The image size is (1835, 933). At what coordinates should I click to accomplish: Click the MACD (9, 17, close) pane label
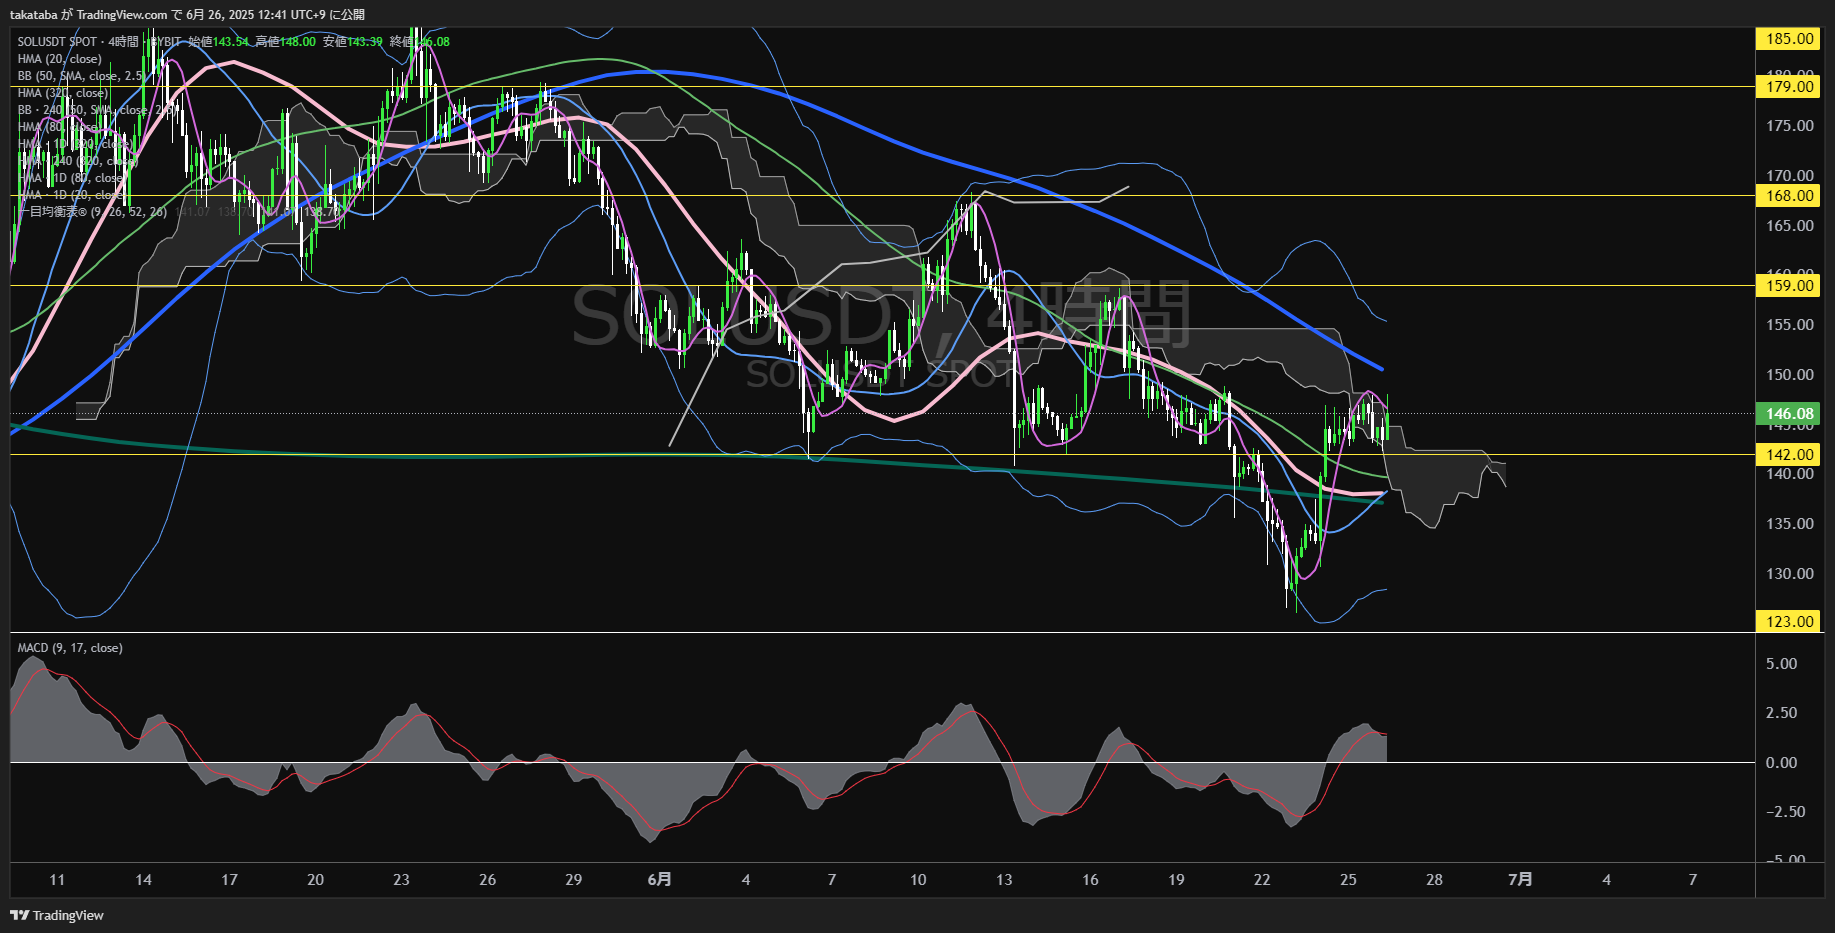pos(70,648)
